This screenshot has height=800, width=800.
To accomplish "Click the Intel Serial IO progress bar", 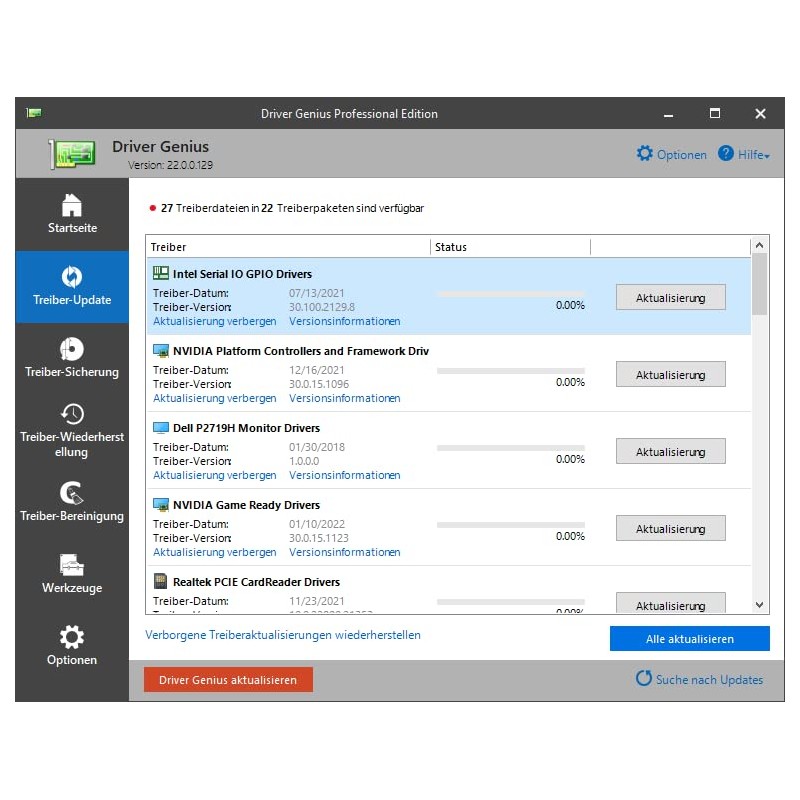I will 510,293.
